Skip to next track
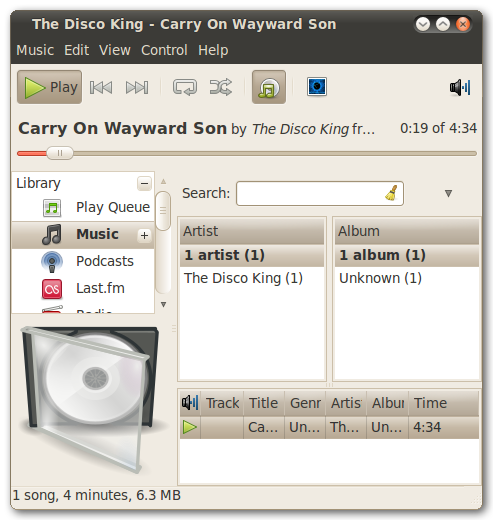The height and width of the screenshot is (520, 493). pos(137,87)
